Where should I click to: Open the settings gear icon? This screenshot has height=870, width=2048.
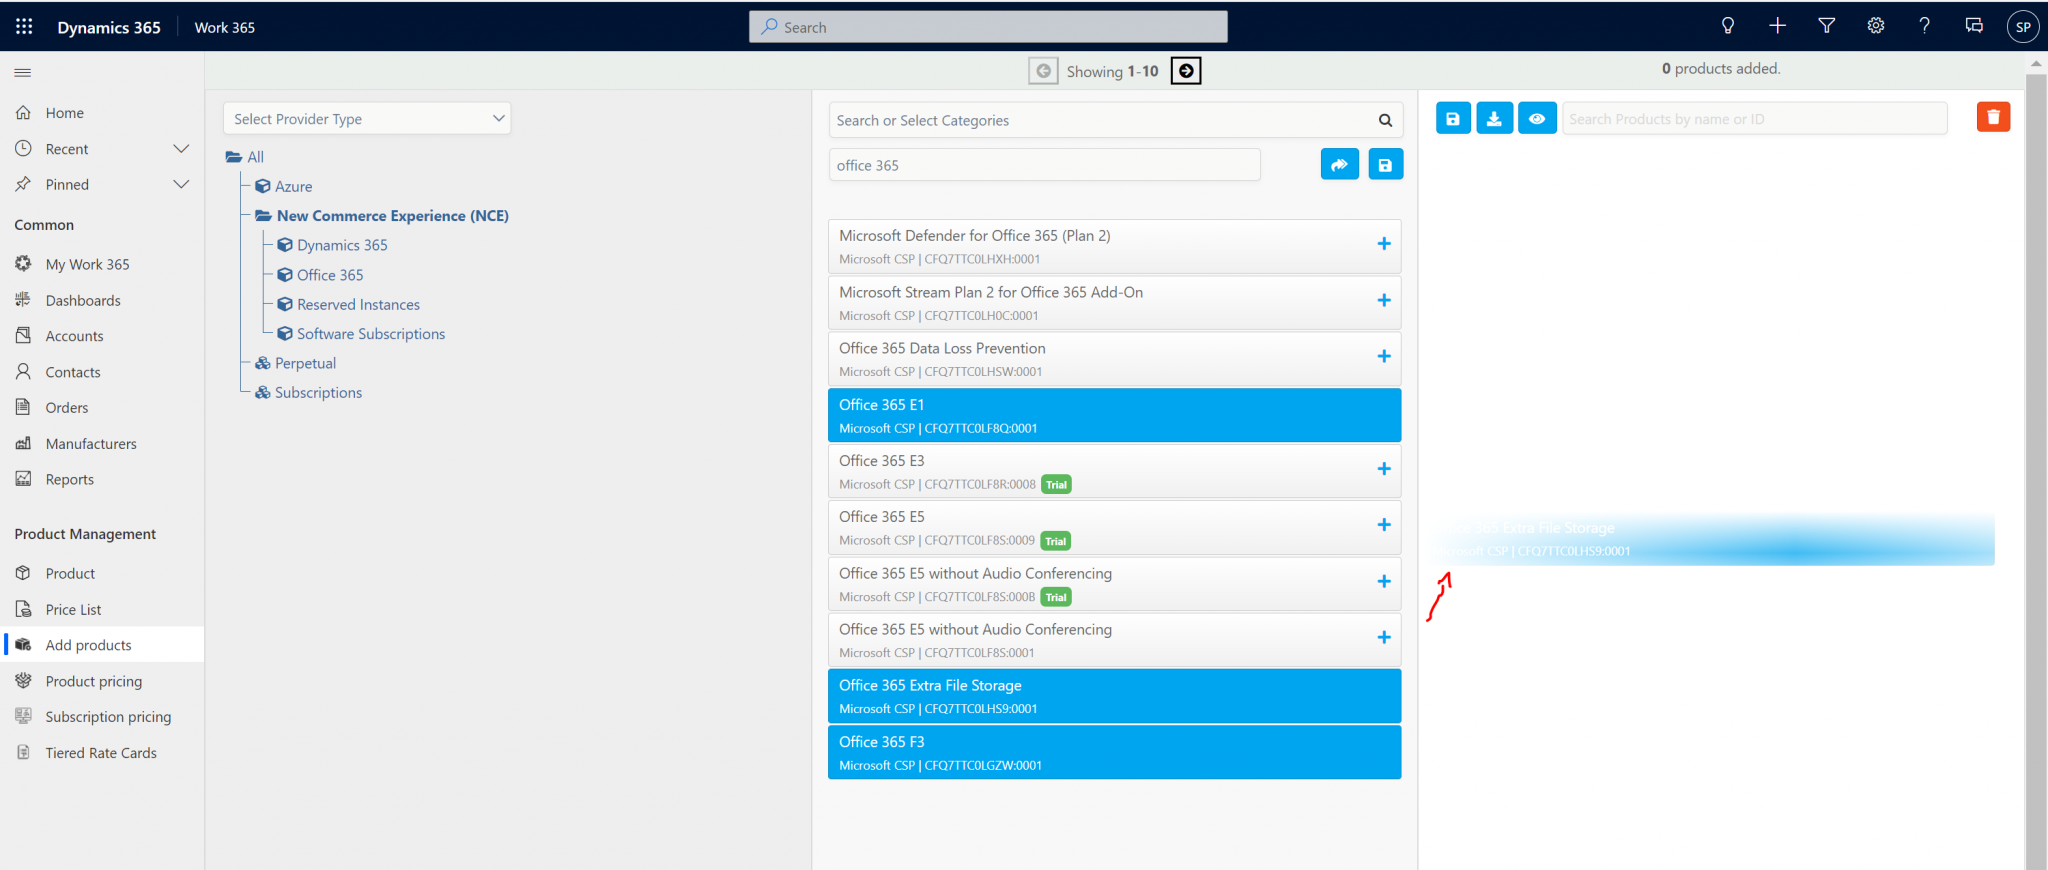tap(1876, 27)
